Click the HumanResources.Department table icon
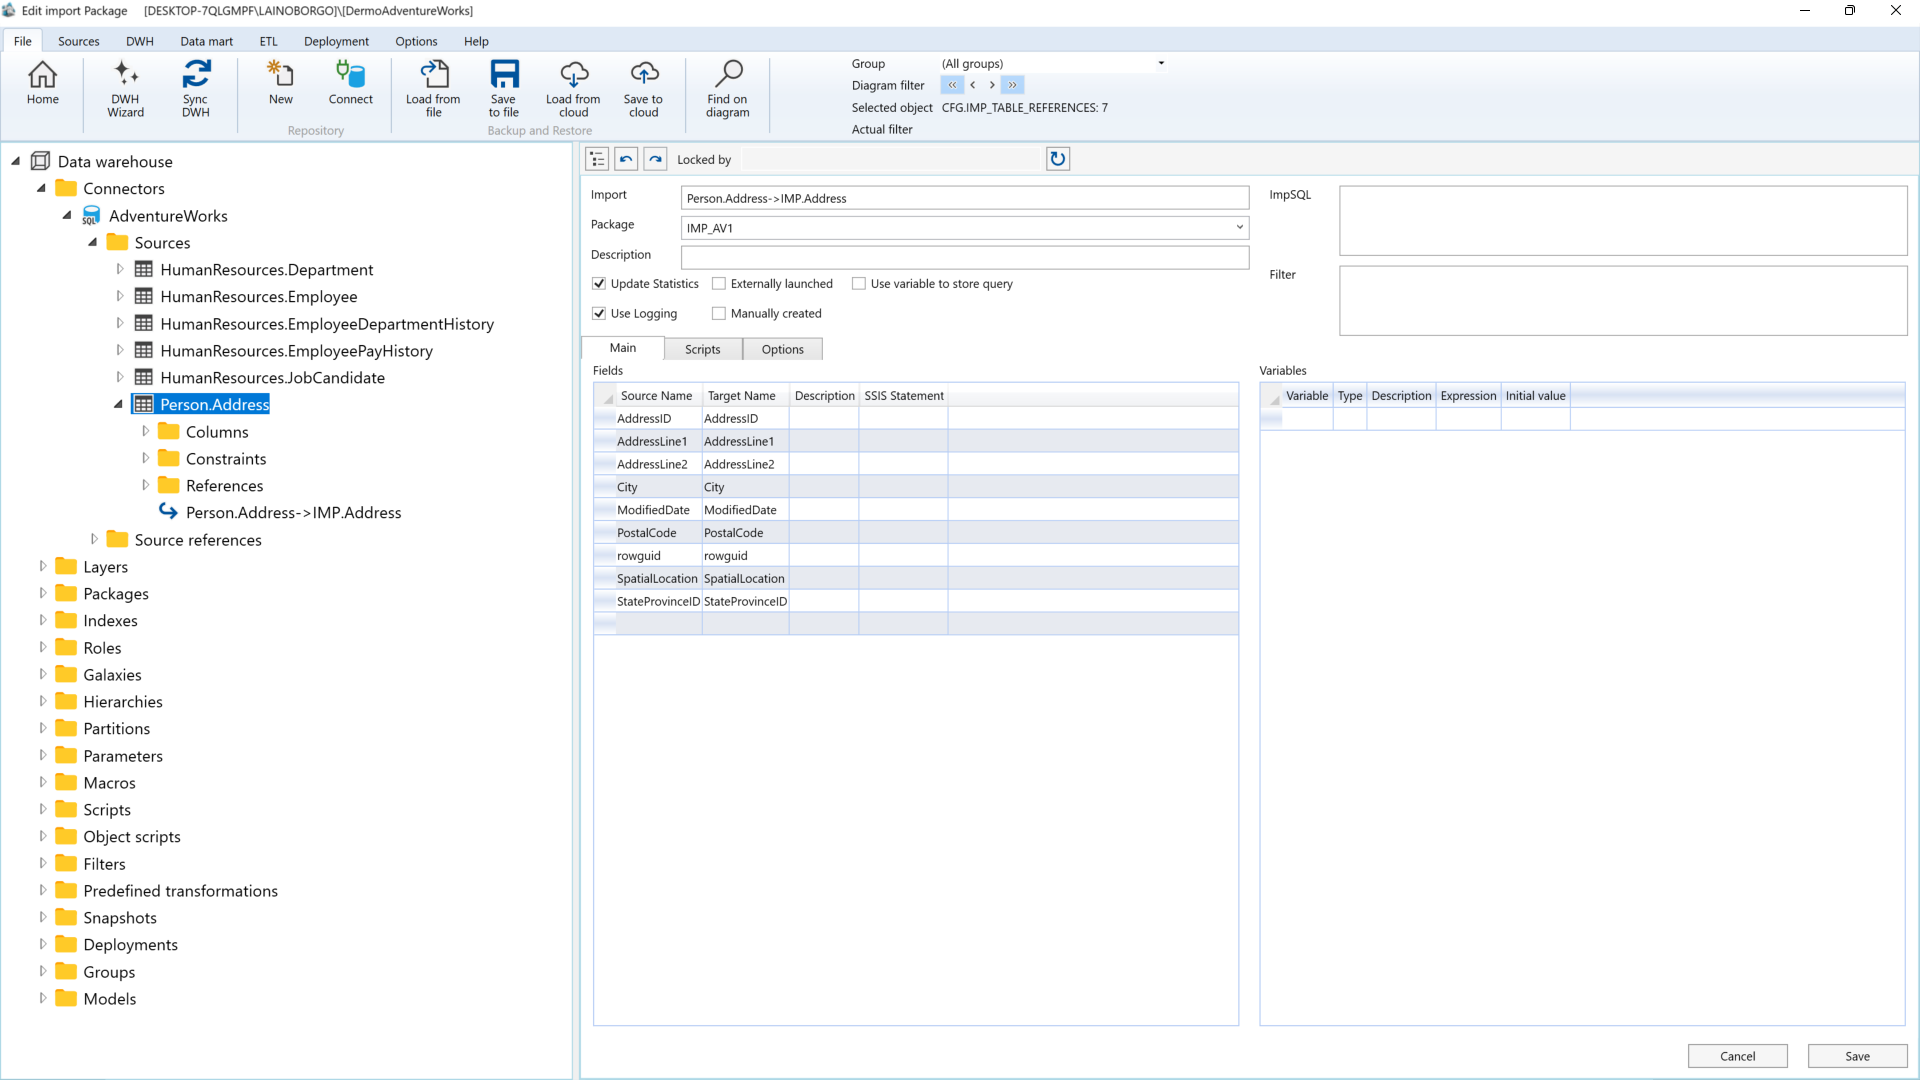This screenshot has width=1920, height=1080. click(x=143, y=269)
